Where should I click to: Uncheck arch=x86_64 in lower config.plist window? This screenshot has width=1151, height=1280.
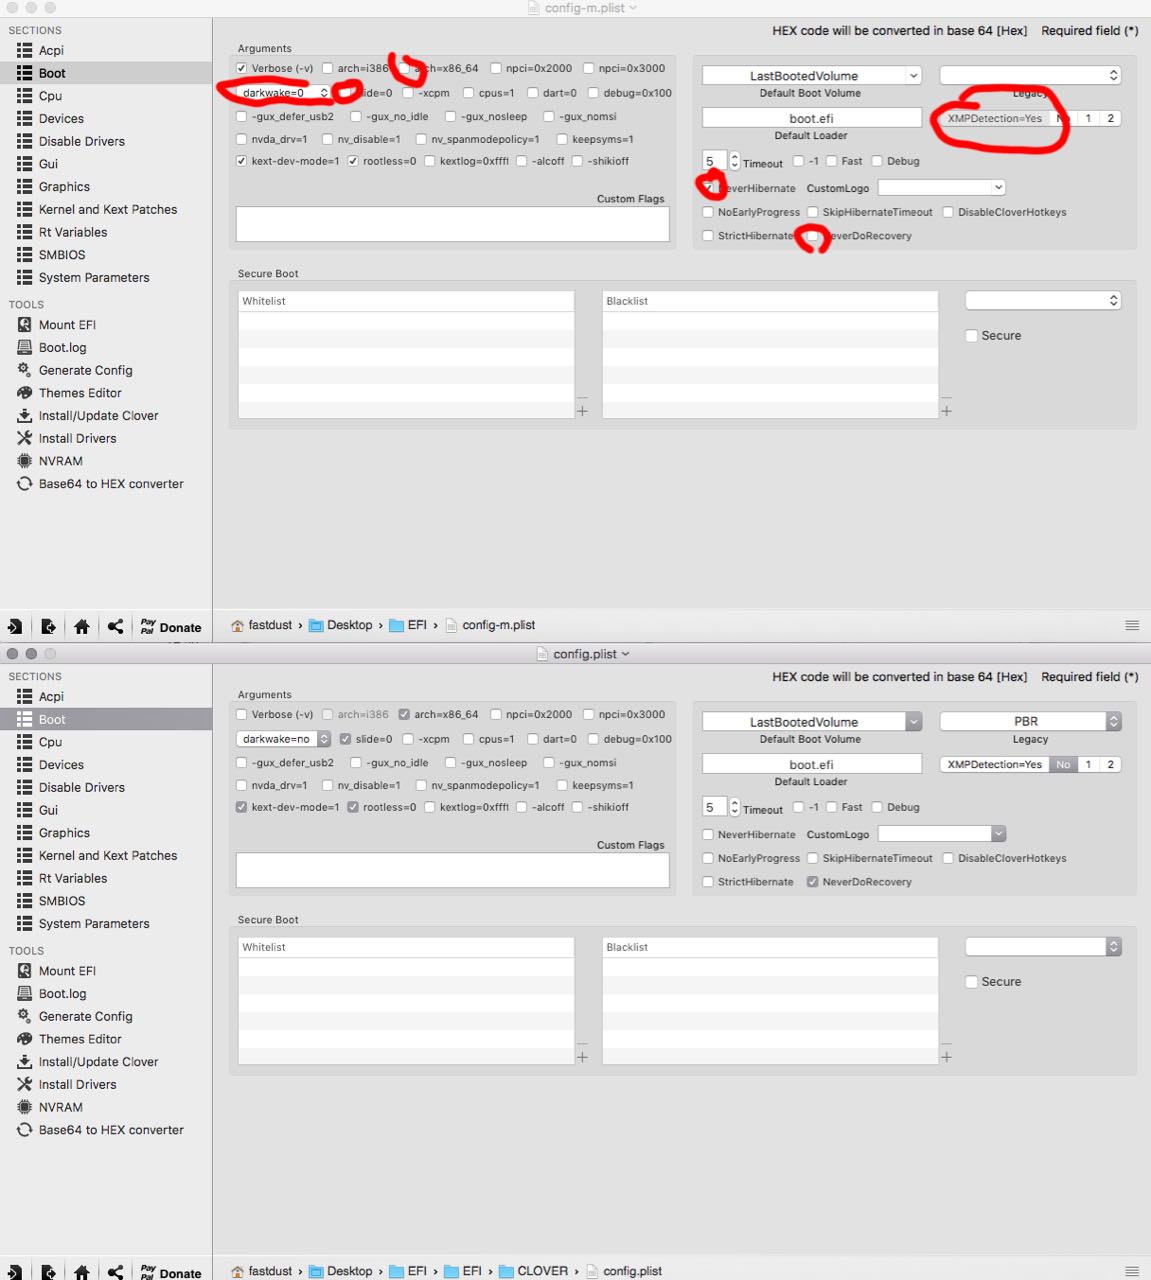(x=404, y=714)
